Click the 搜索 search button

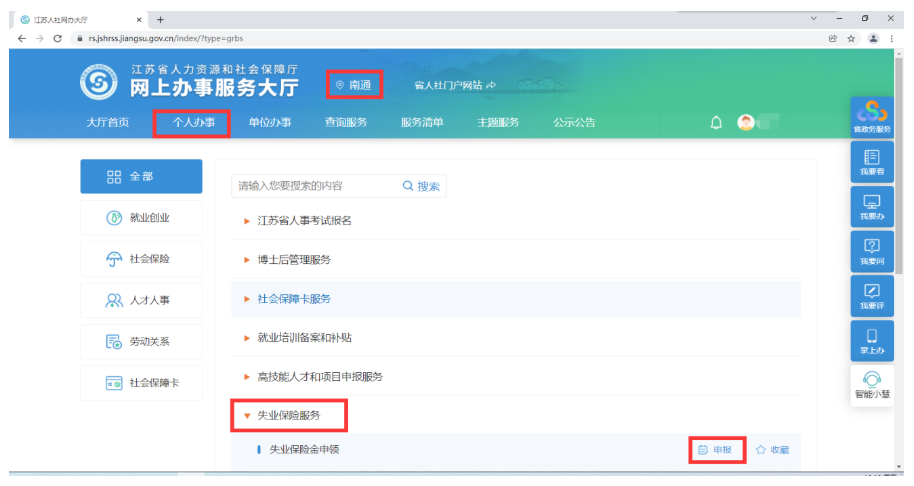point(421,186)
